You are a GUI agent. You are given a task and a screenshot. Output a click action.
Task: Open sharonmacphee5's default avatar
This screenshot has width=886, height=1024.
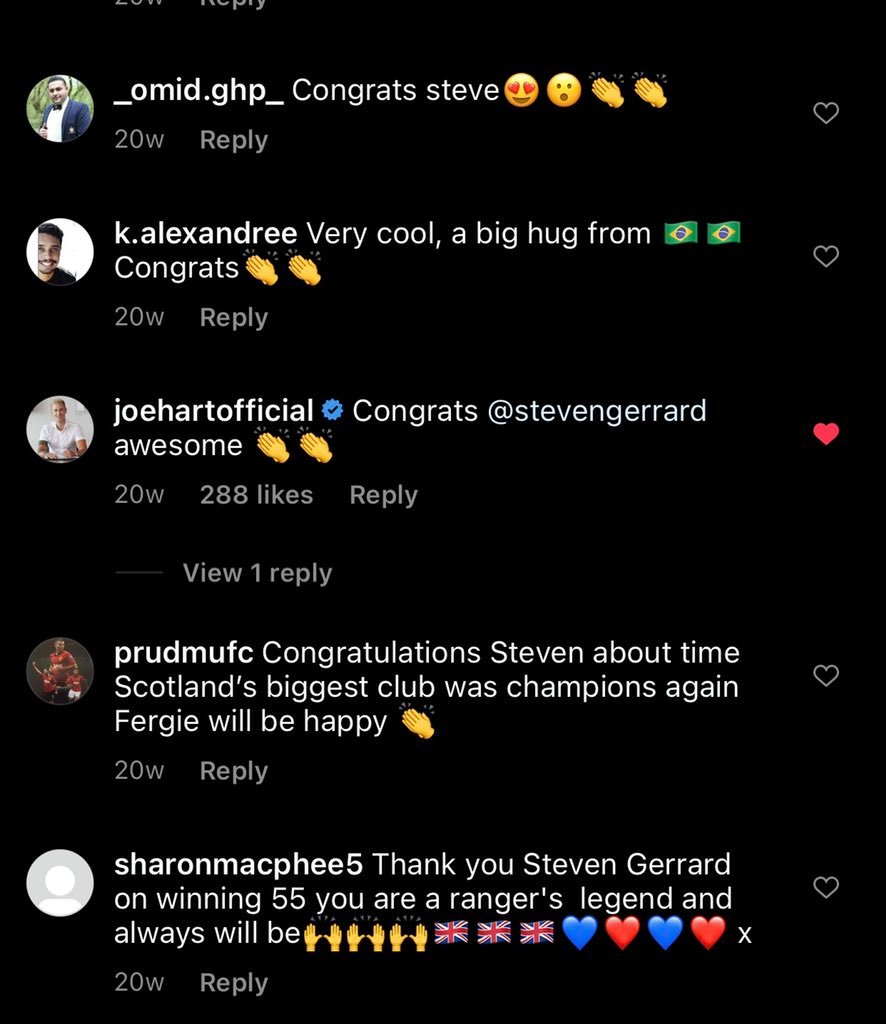(x=60, y=883)
